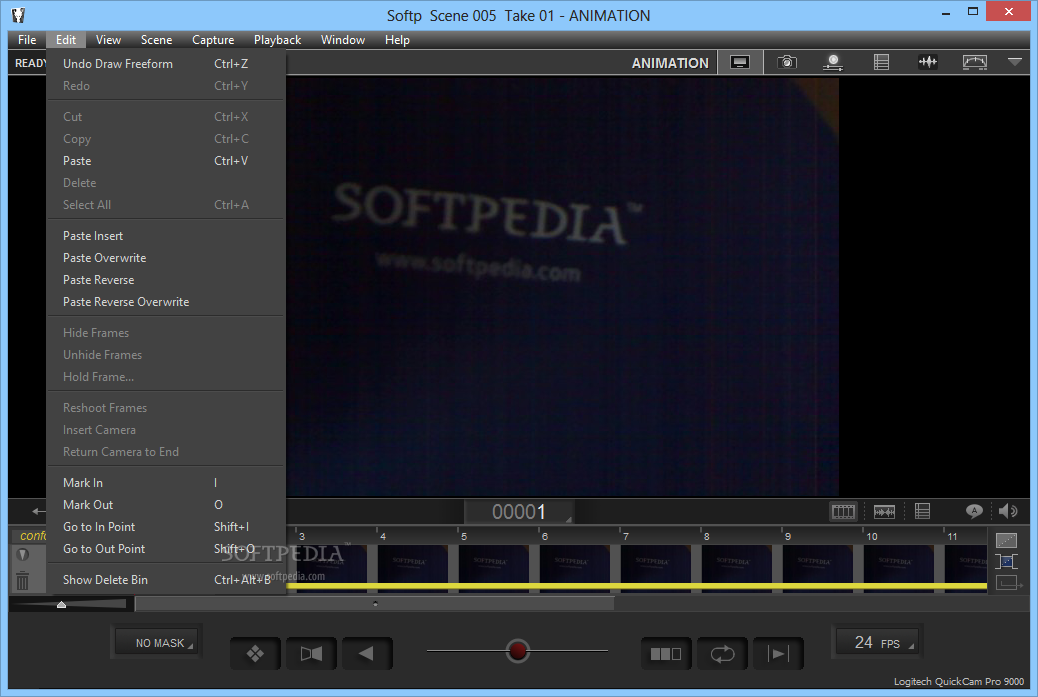
Task: Switch to the Animation workspace monitor icon
Action: pos(740,63)
